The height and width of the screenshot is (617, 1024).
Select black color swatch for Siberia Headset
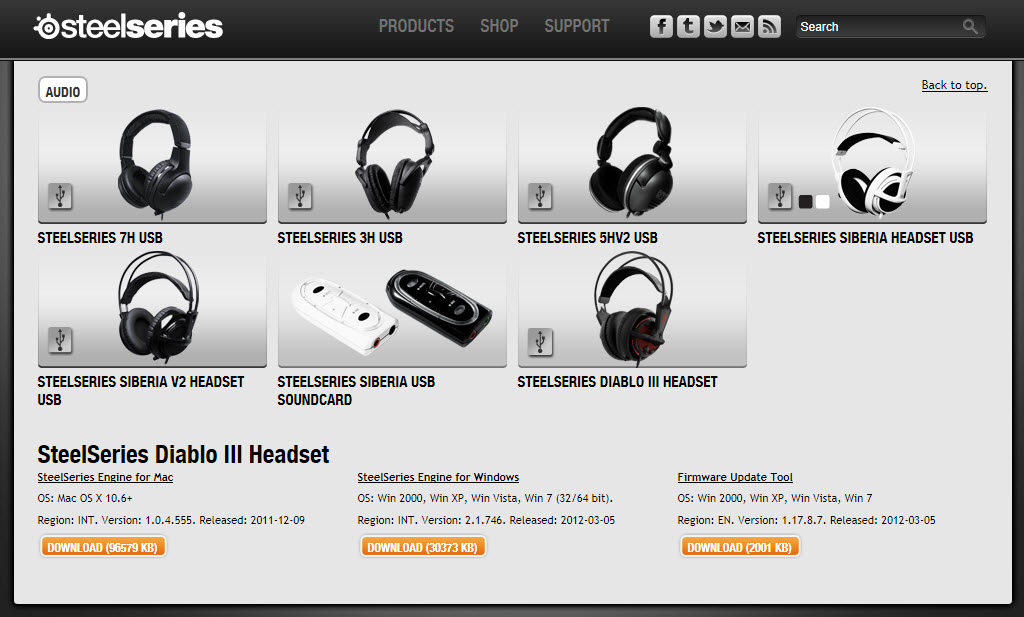click(805, 202)
